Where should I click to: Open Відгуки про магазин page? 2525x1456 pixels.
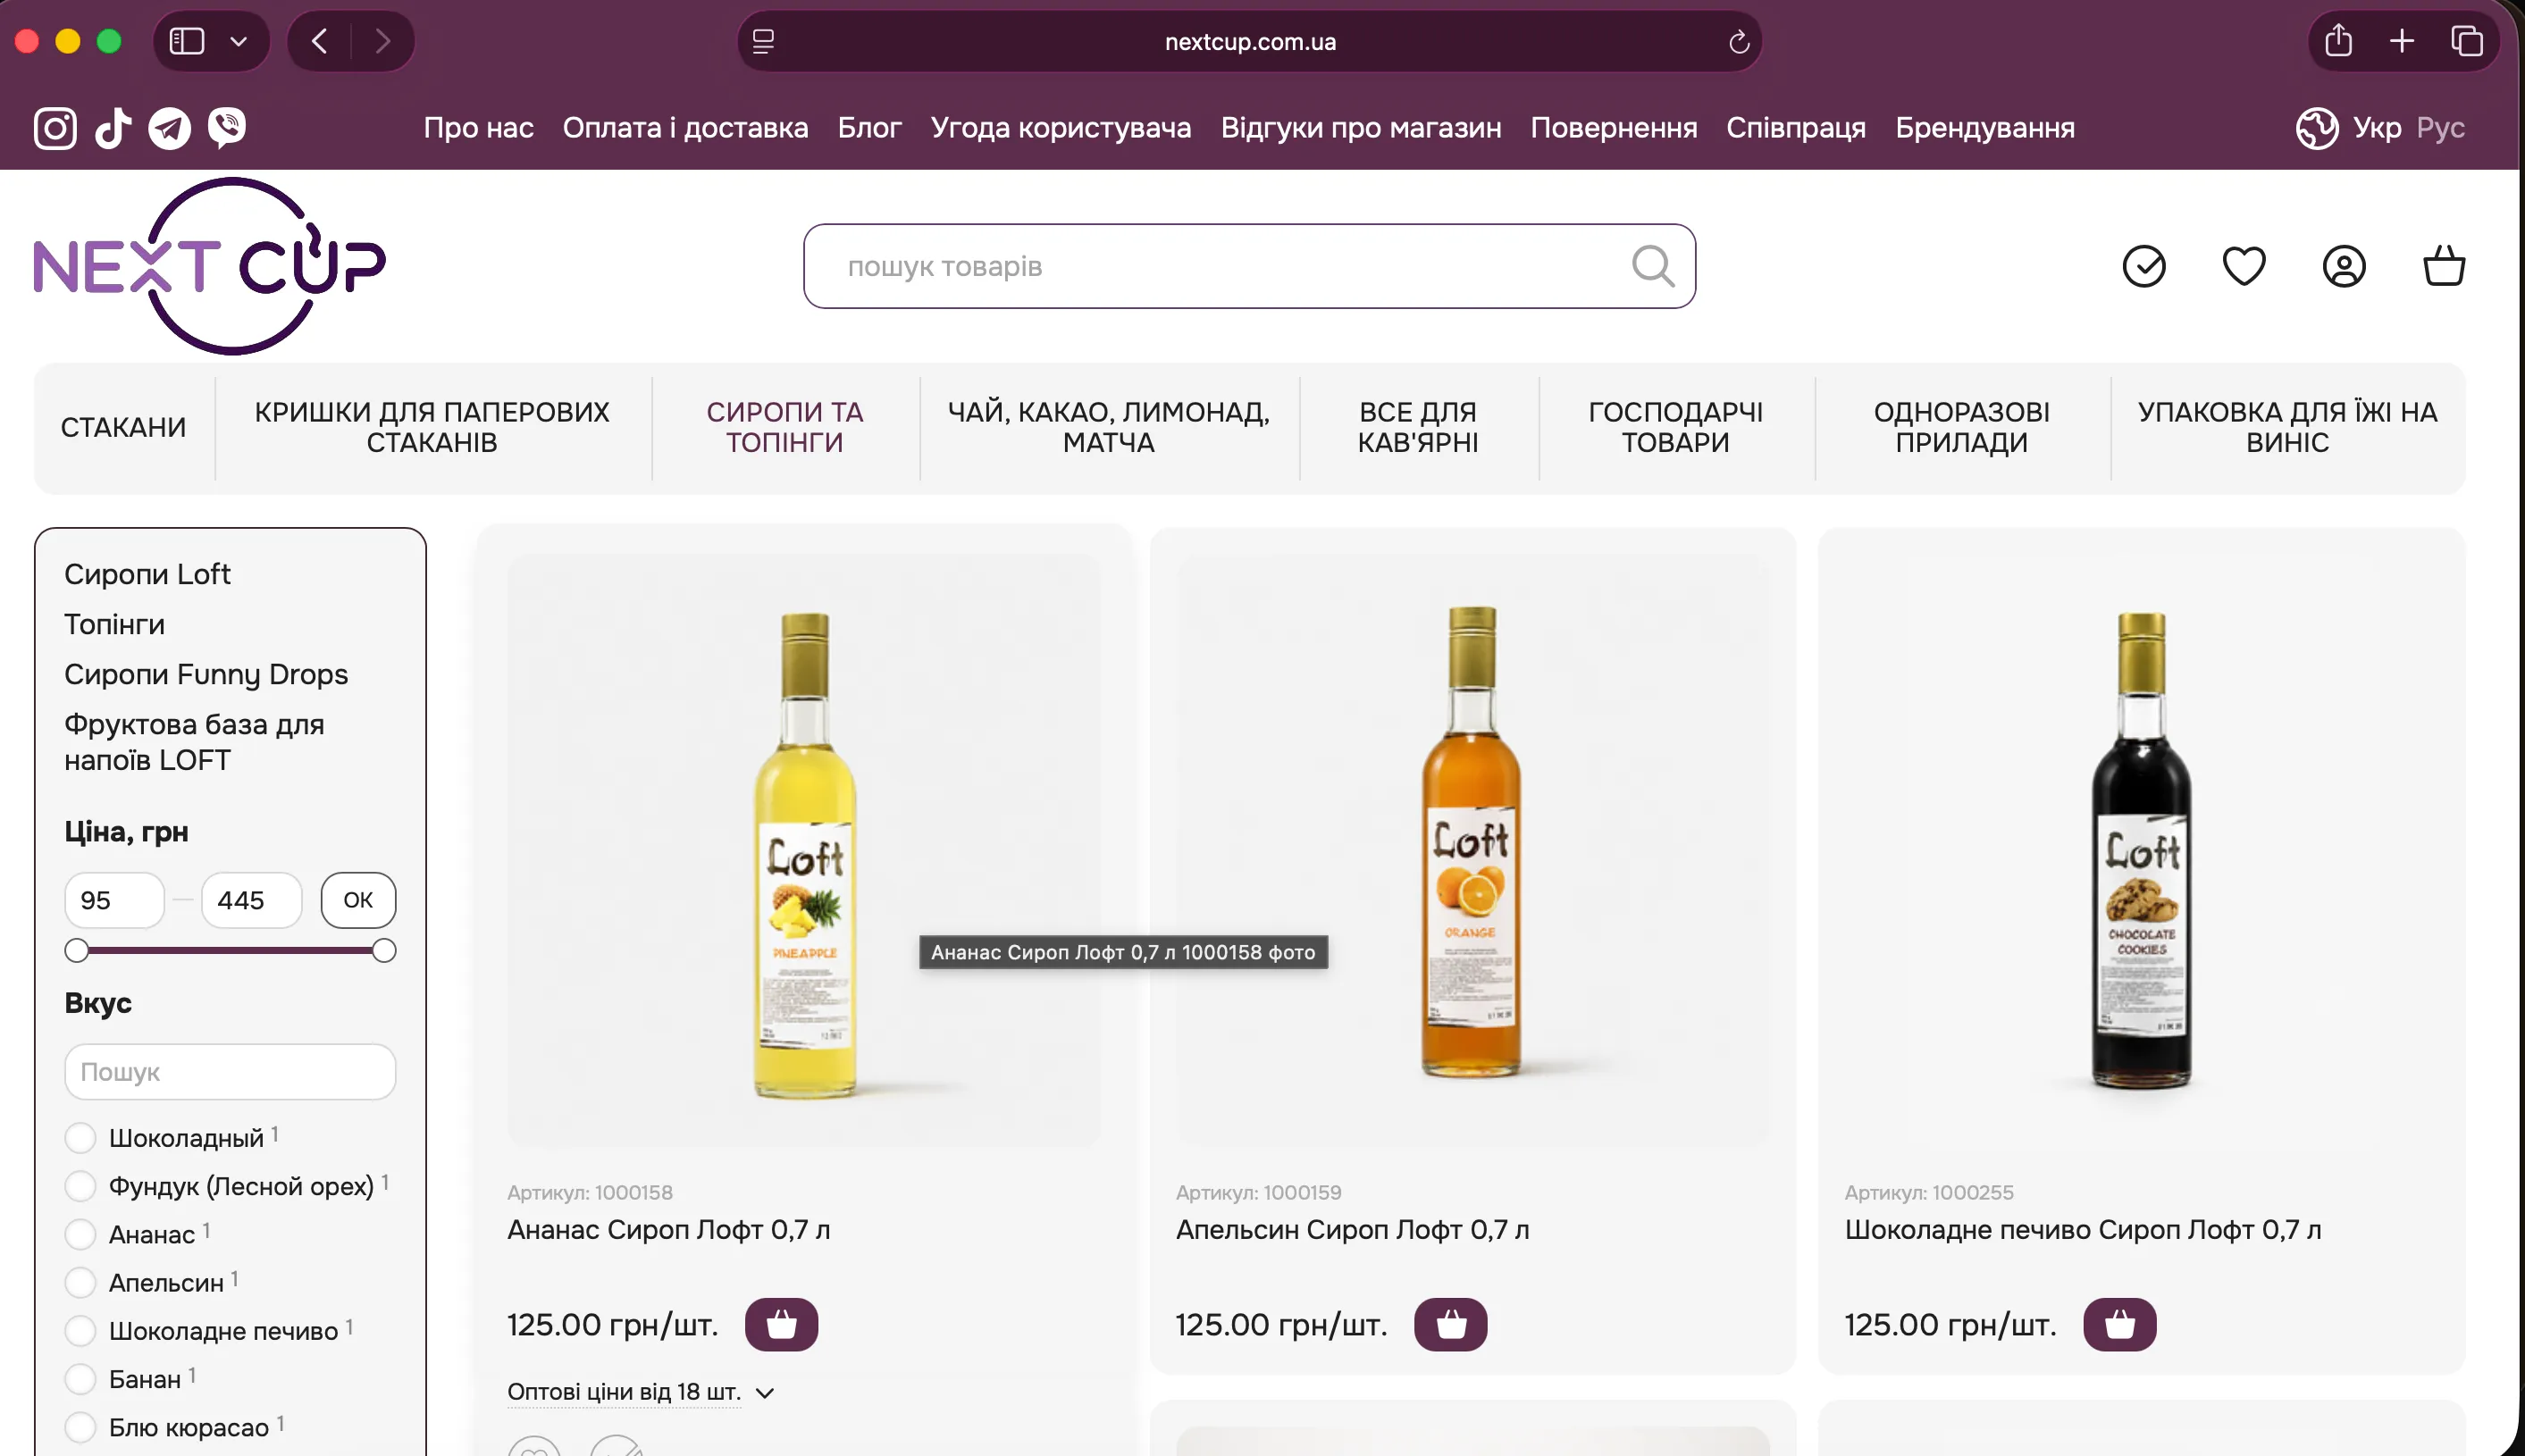coord(1361,128)
